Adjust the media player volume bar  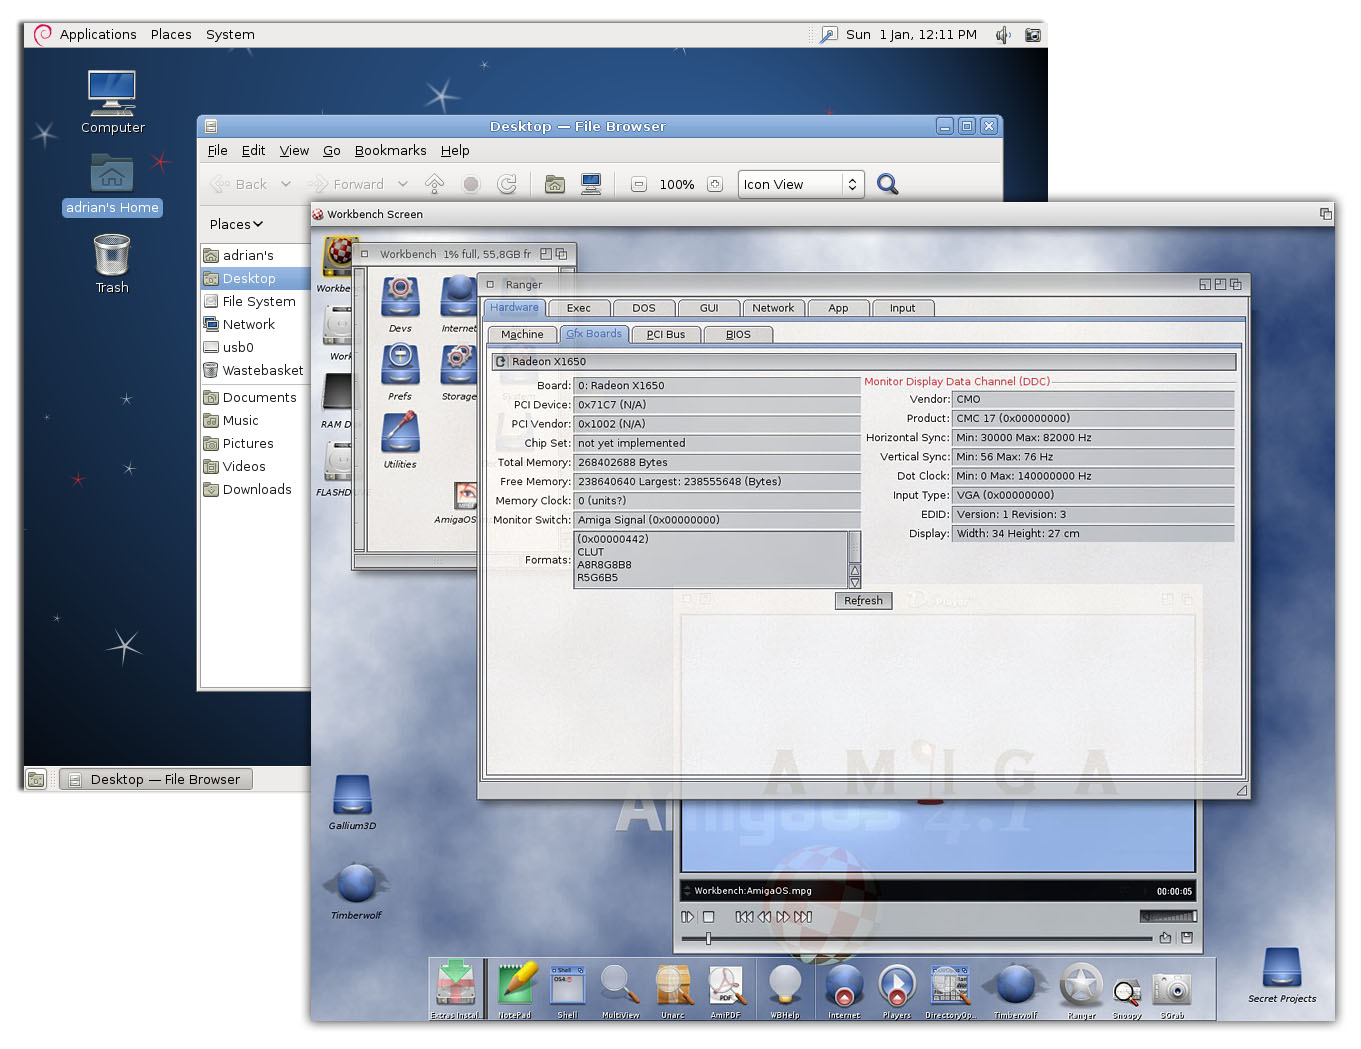(1168, 916)
